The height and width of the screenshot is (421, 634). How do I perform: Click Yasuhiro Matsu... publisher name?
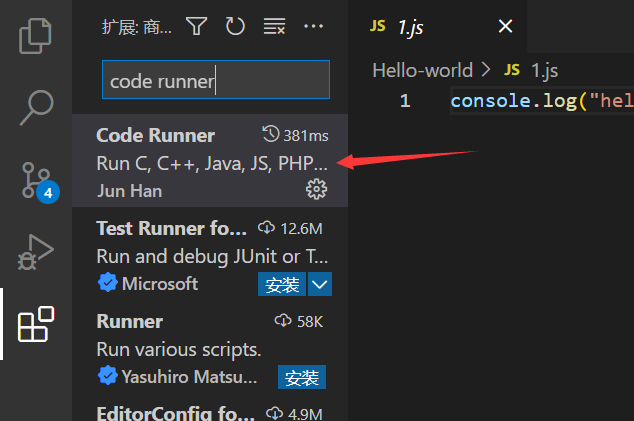click(x=189, y=377)
